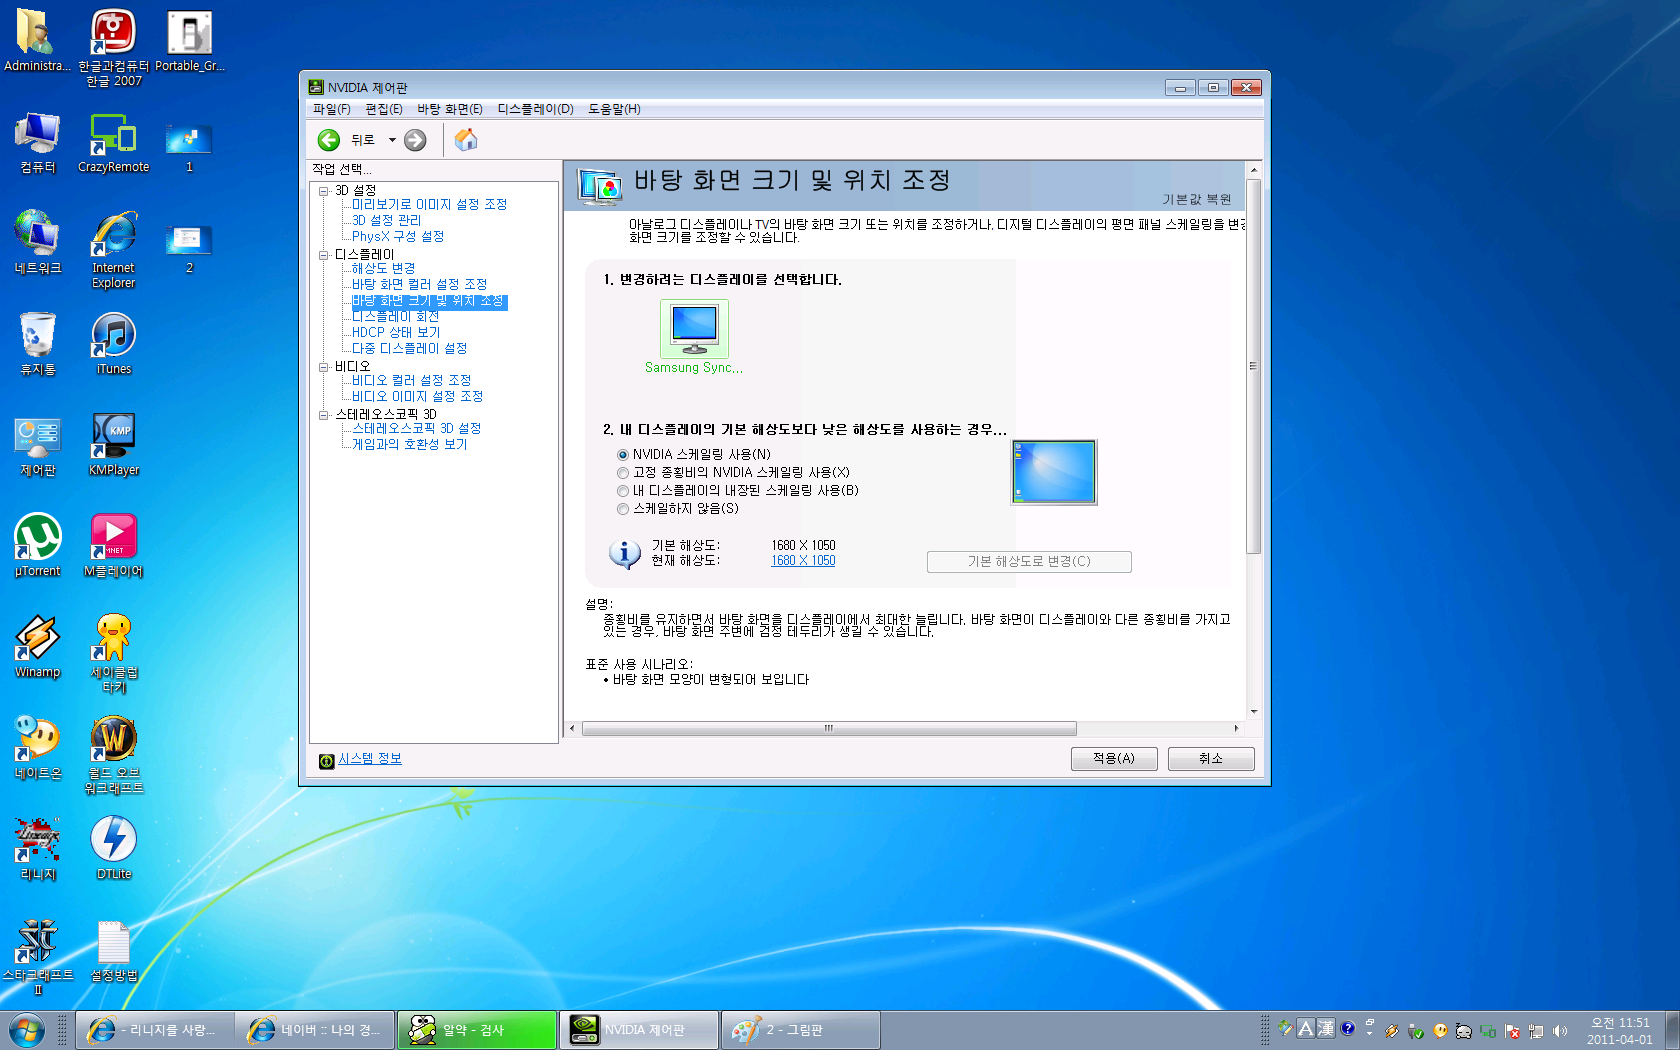Open the 도움말(H) menu
The width and height of the screenshot is (1680, 1050).
coord(614,109)
